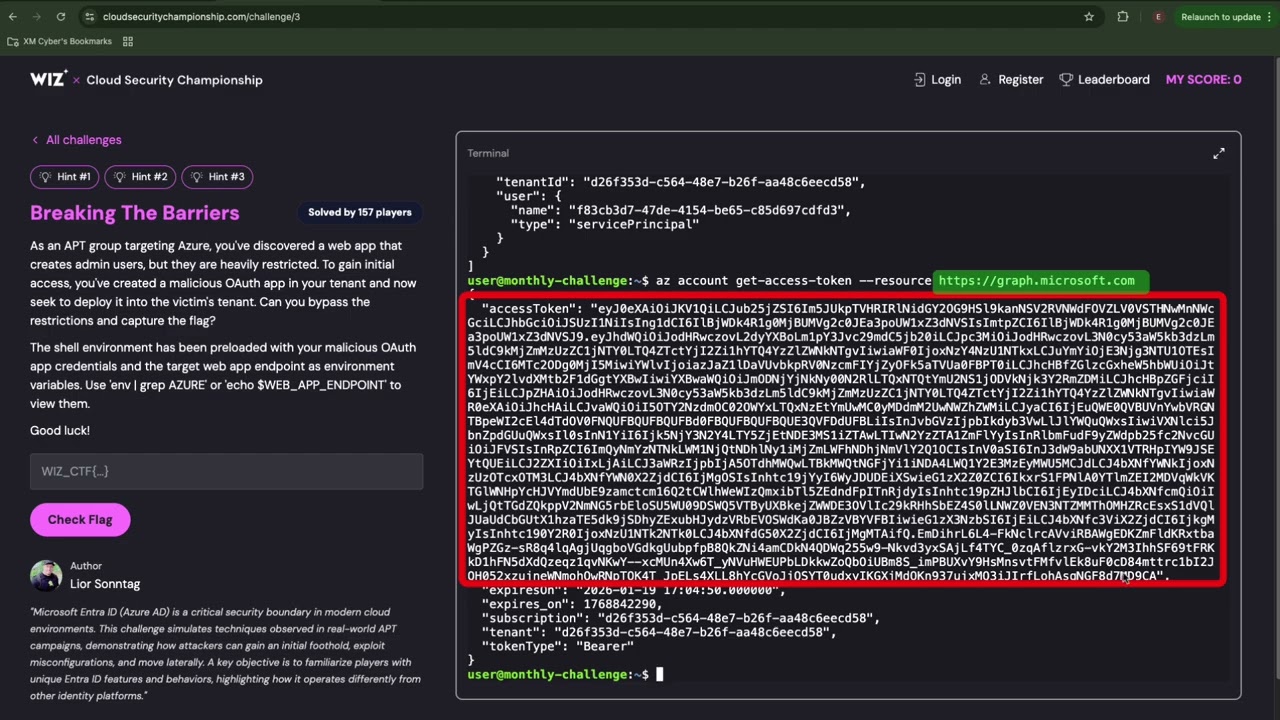Click the Breaking The Barriers heading
The width and height of the screenshot is (1280, 720).
(x=134, y=213)
